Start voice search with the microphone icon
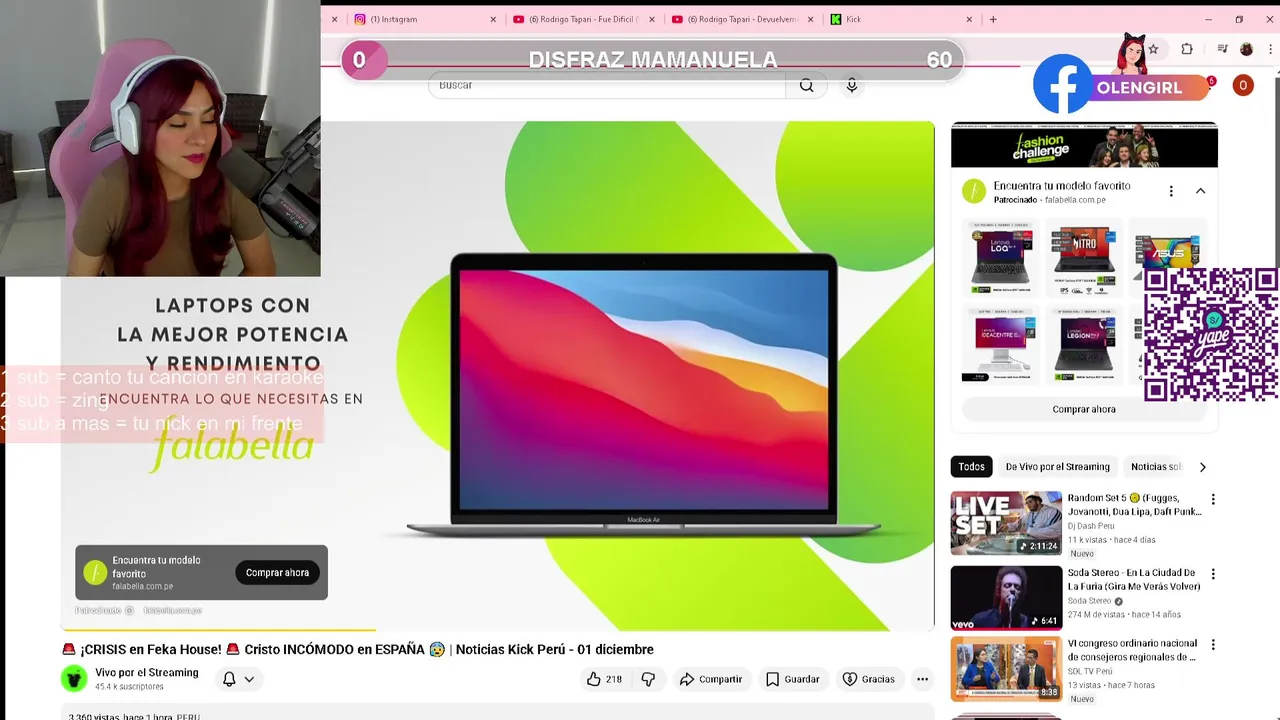 [x=852, y=86]
